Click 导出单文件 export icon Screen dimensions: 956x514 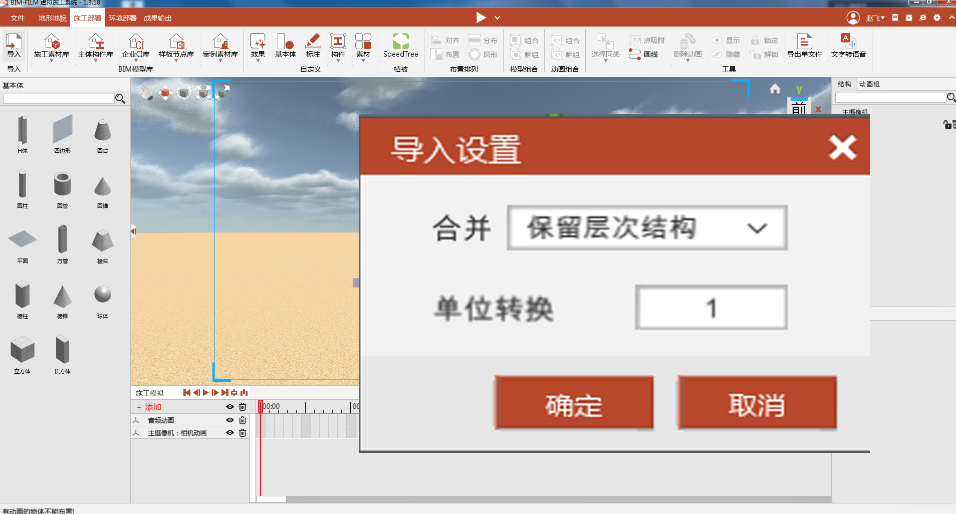tap(804, 46)
